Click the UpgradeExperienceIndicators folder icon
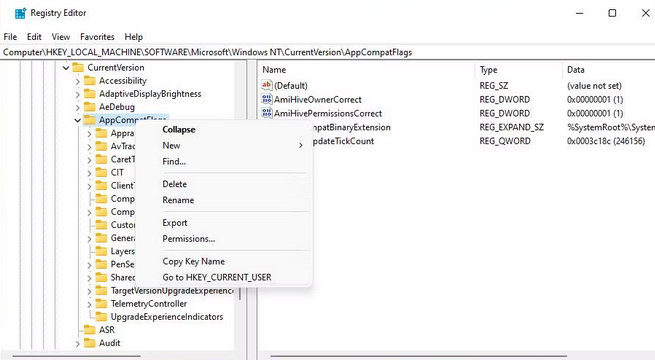 pos(101,317)
